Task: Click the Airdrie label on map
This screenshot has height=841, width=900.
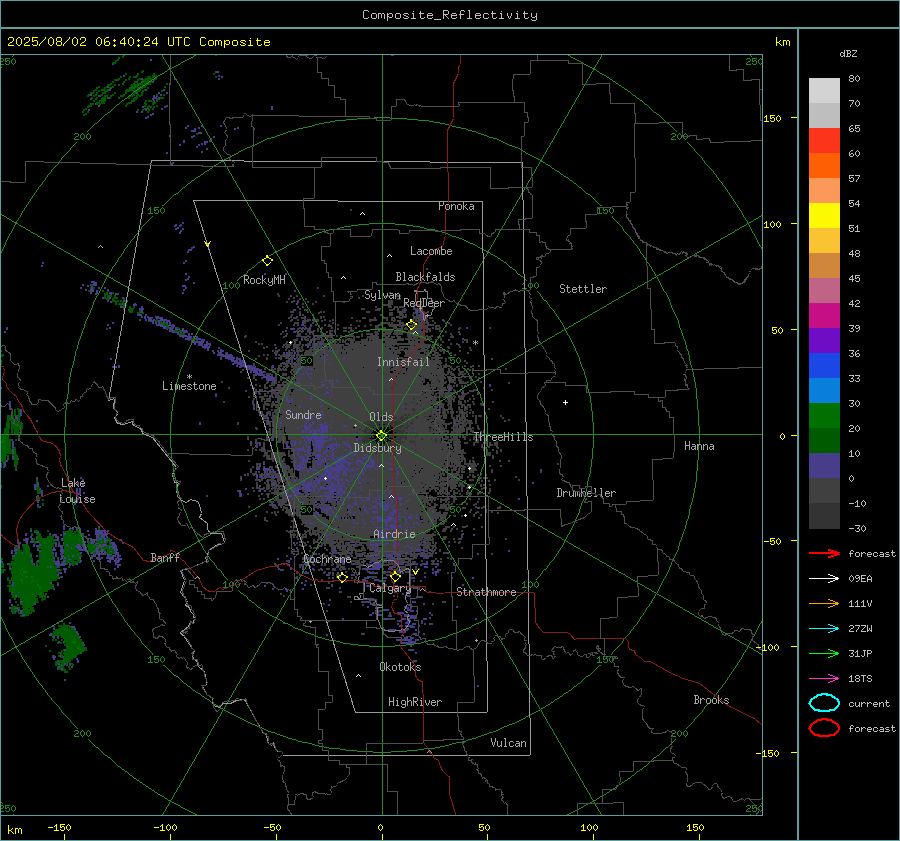Action: 394,534
